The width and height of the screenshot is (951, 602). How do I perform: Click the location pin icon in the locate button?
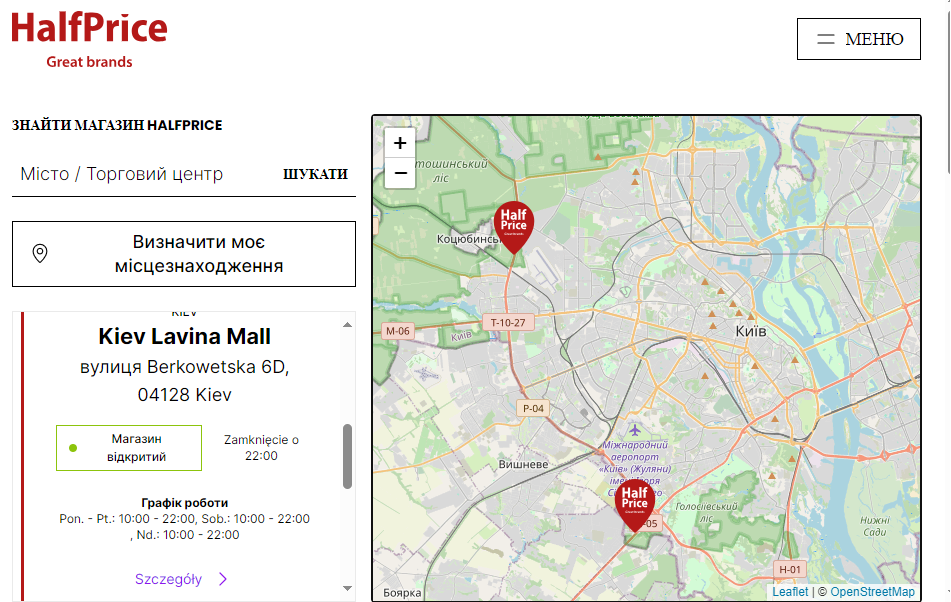(40, 254)
